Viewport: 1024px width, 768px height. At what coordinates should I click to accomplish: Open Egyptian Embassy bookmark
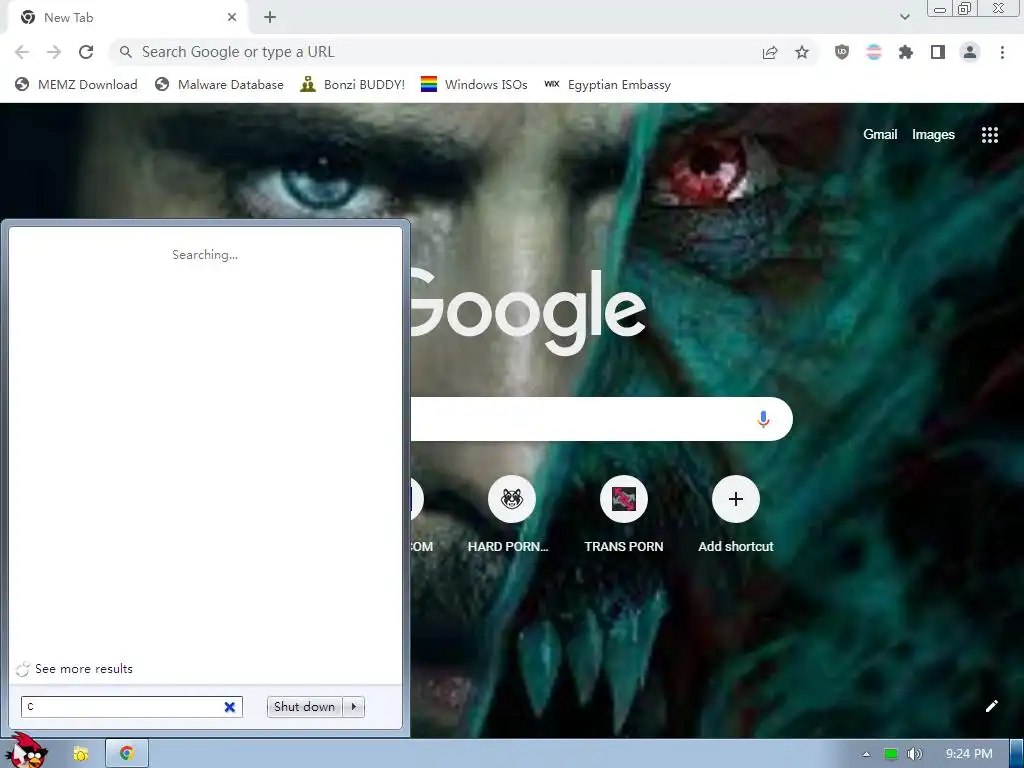click(607, 84)
